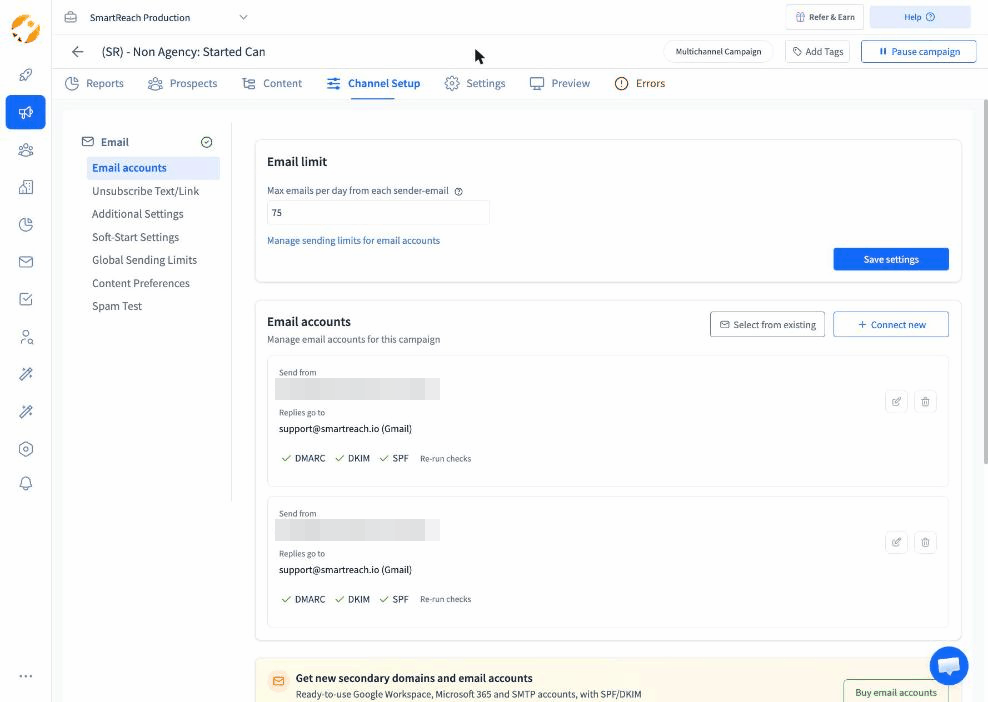The image size is (988, 702).
Task: Open the pie chart reports sidebar icon
Action: 26,224
